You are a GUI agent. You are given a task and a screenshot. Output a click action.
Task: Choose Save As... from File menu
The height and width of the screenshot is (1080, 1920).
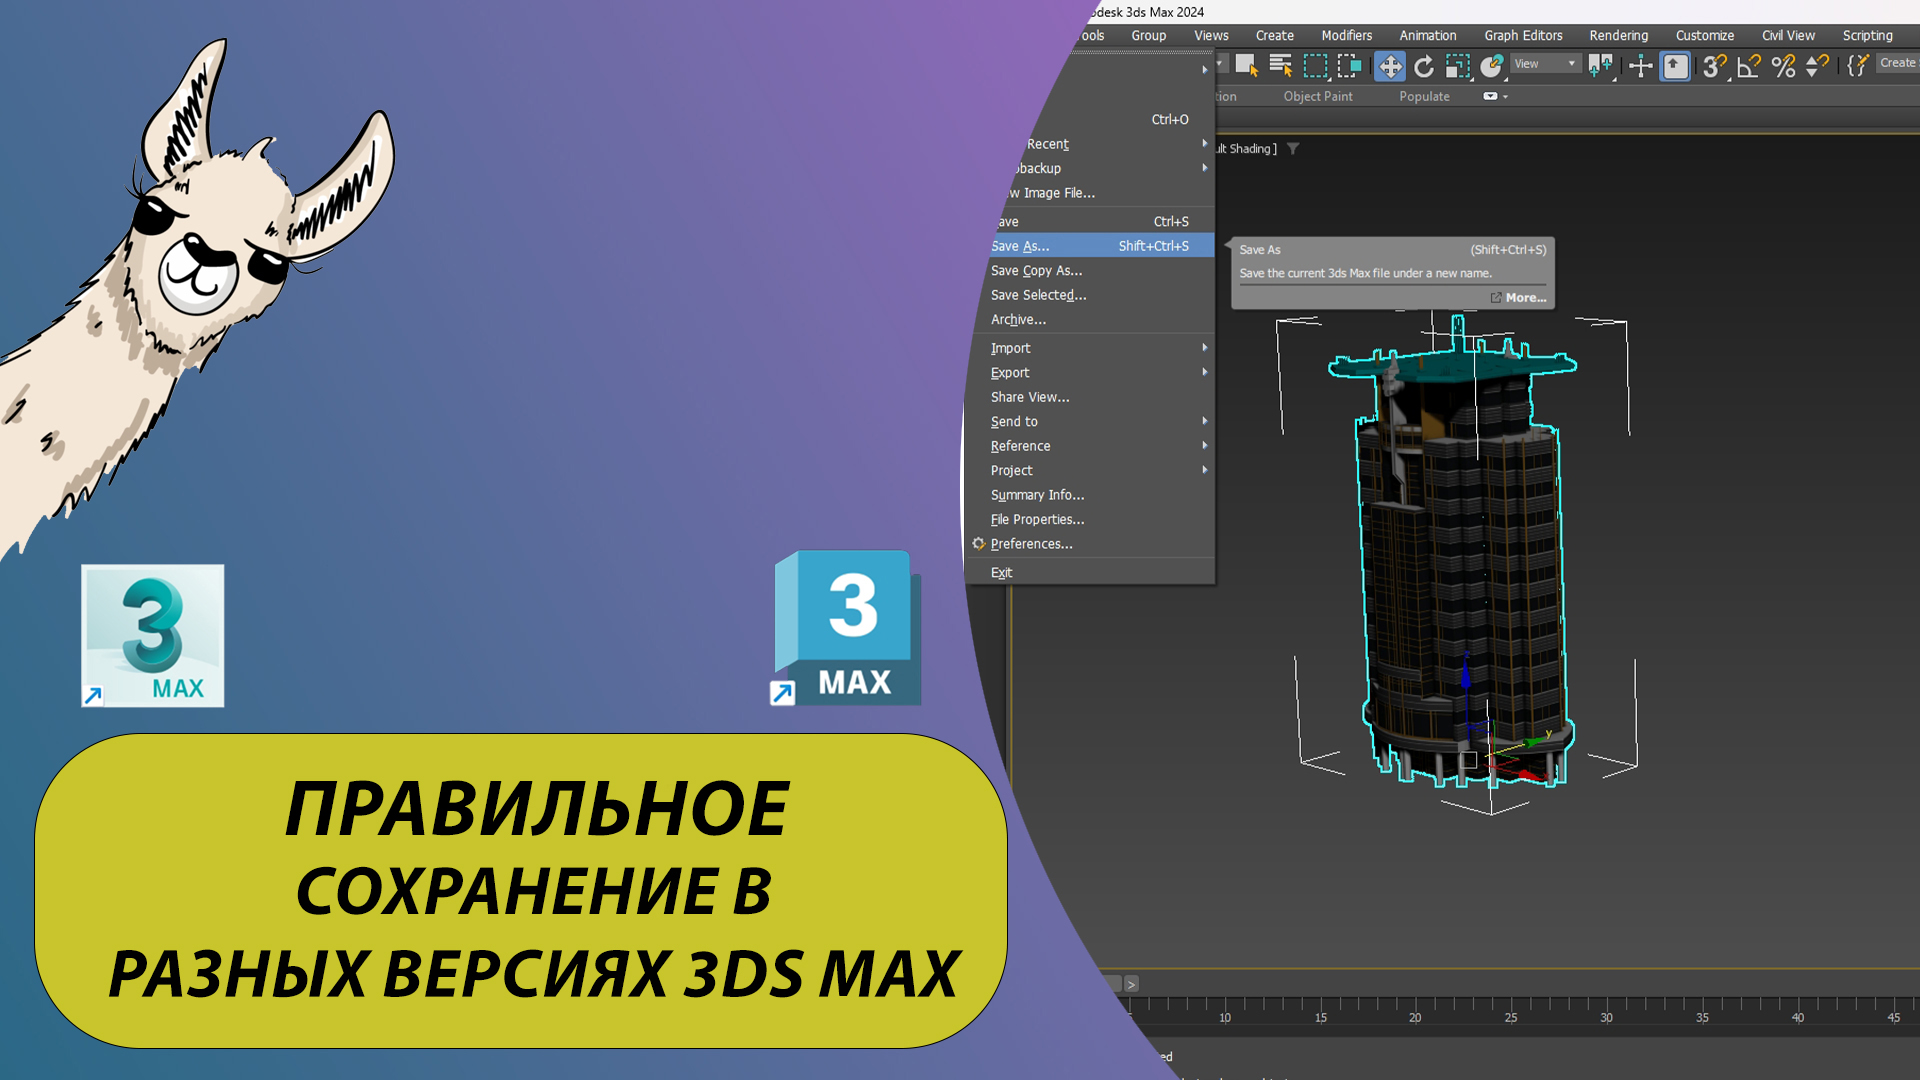click(x=1020, y=246)
